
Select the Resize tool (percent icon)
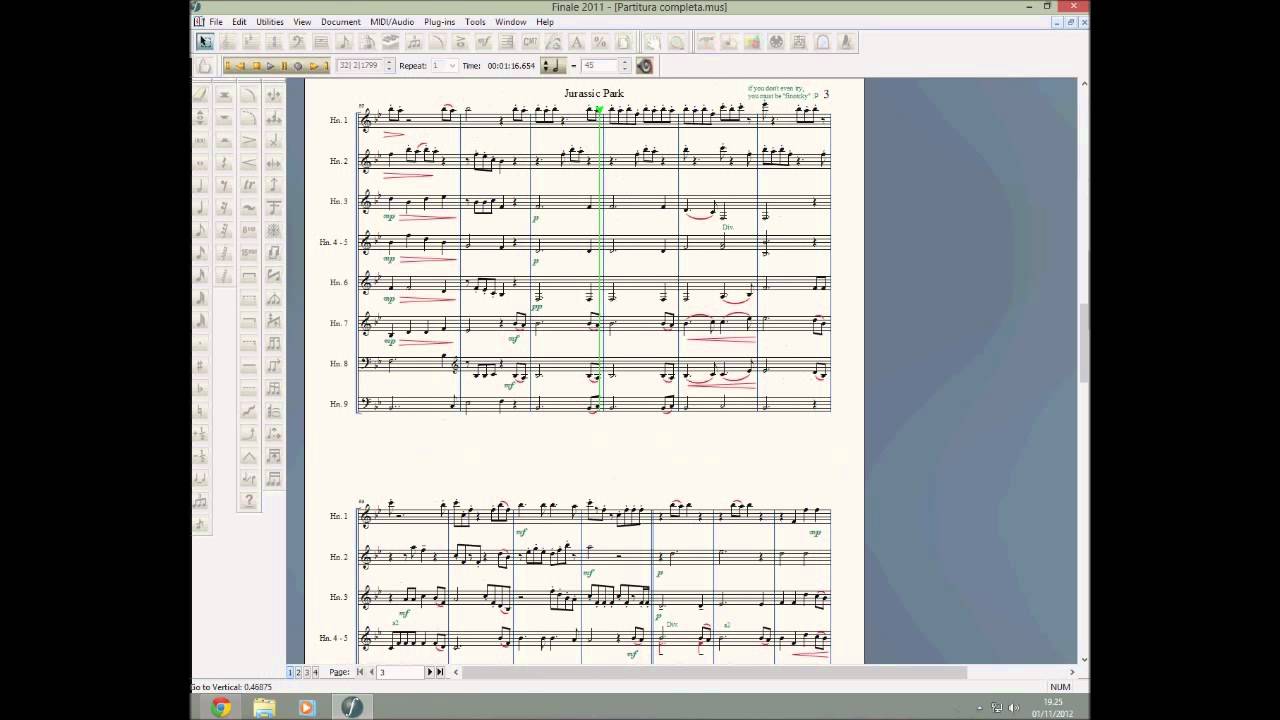(x=600, y=42)
